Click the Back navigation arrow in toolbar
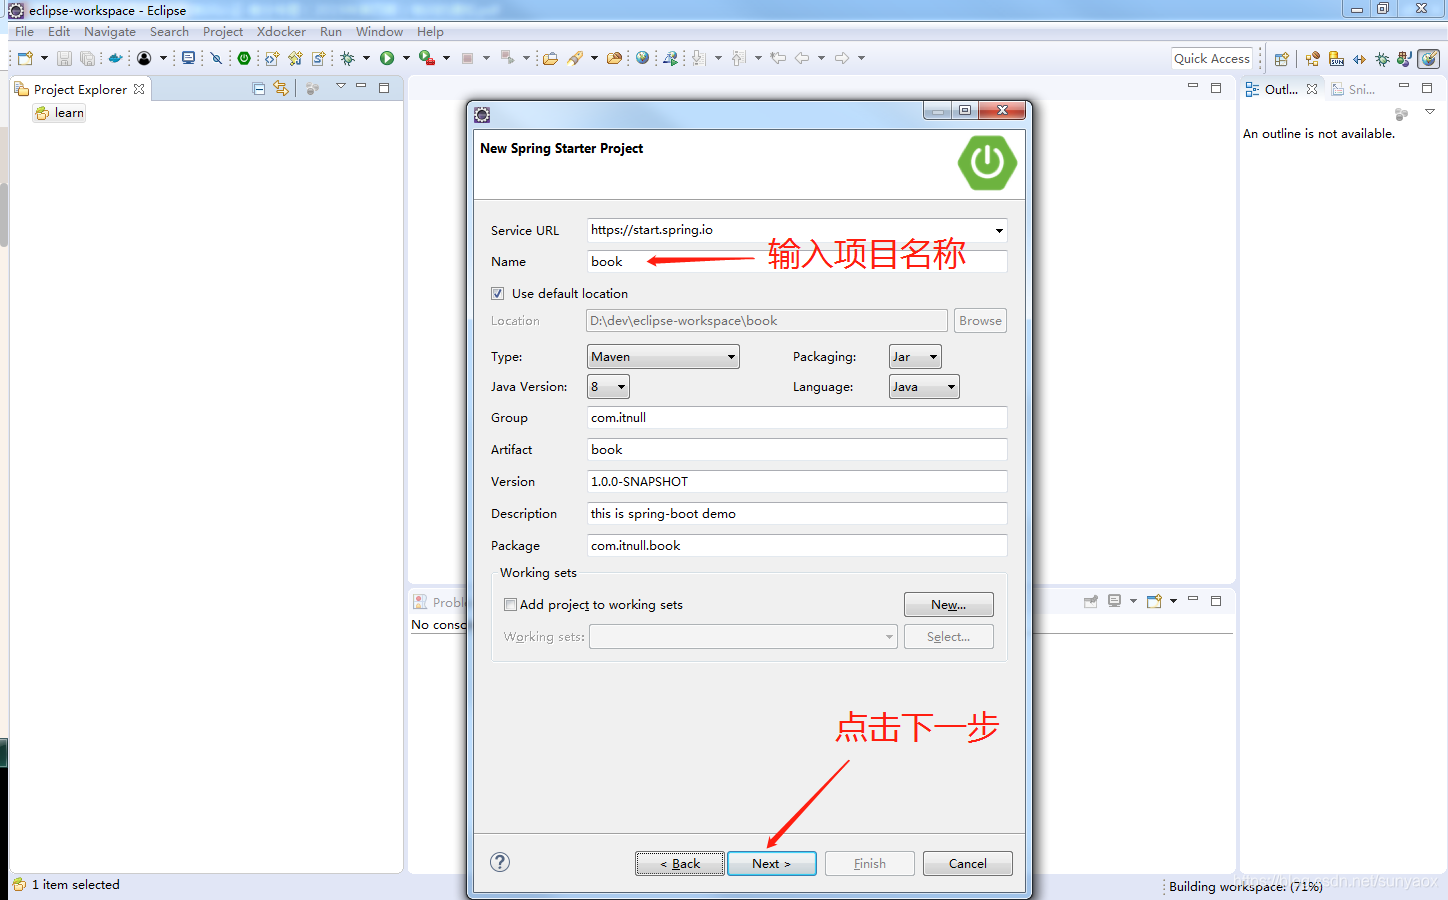Image resolution: width=1448 pixels, height=900 pixels. [x=802, y=58]
